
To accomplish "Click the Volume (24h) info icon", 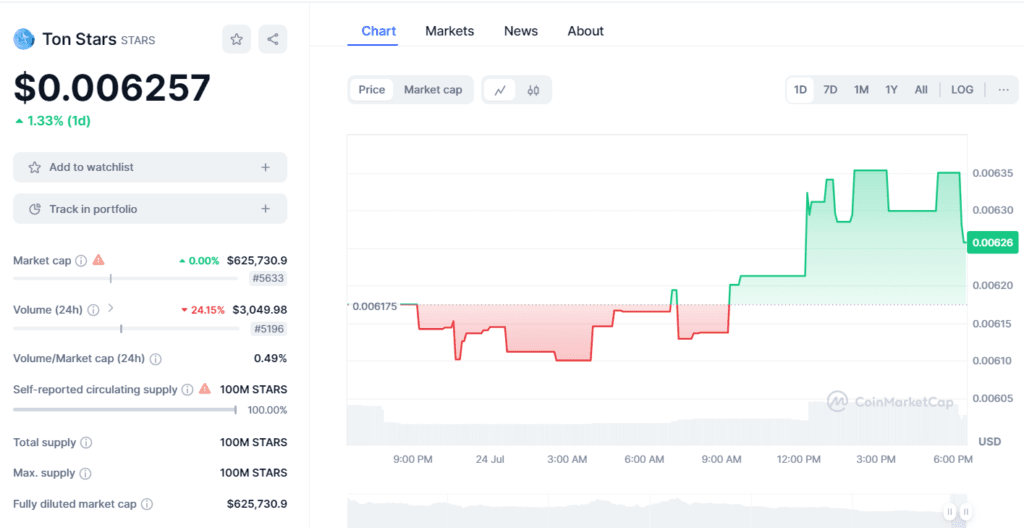I will [x=93, y=310].
